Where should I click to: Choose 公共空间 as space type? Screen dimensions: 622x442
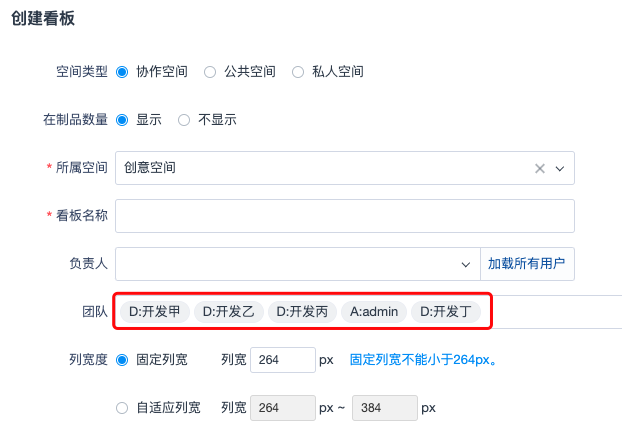tap(210, 72)
